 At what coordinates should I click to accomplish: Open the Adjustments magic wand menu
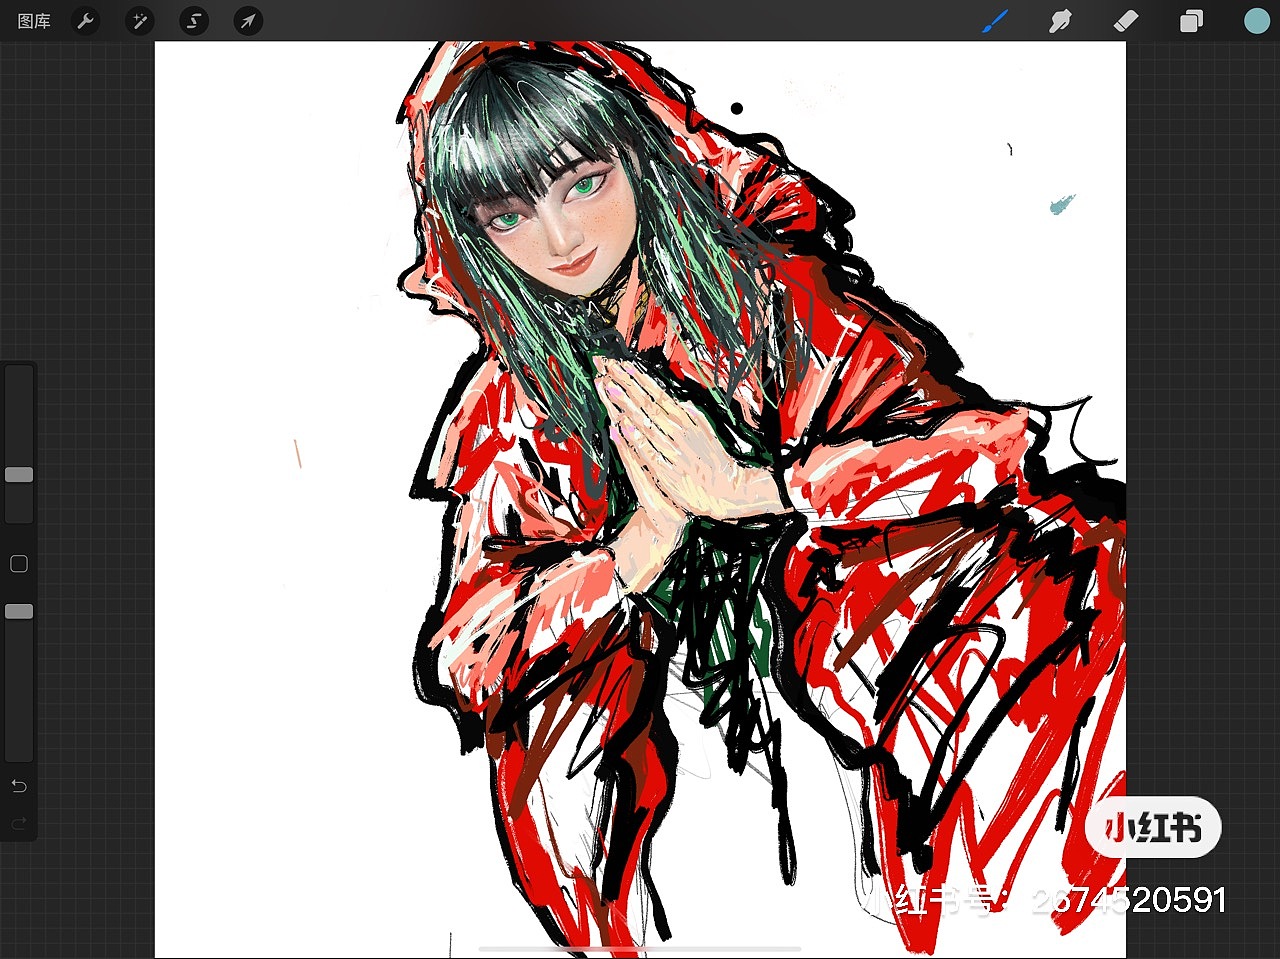(140, 21)
